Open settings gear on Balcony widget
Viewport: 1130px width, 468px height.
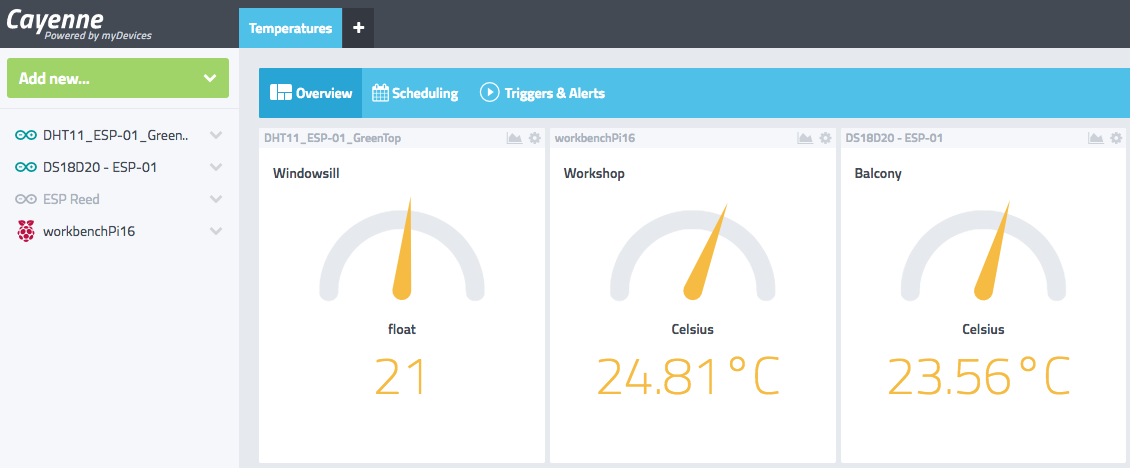(x=1116, y=139)
